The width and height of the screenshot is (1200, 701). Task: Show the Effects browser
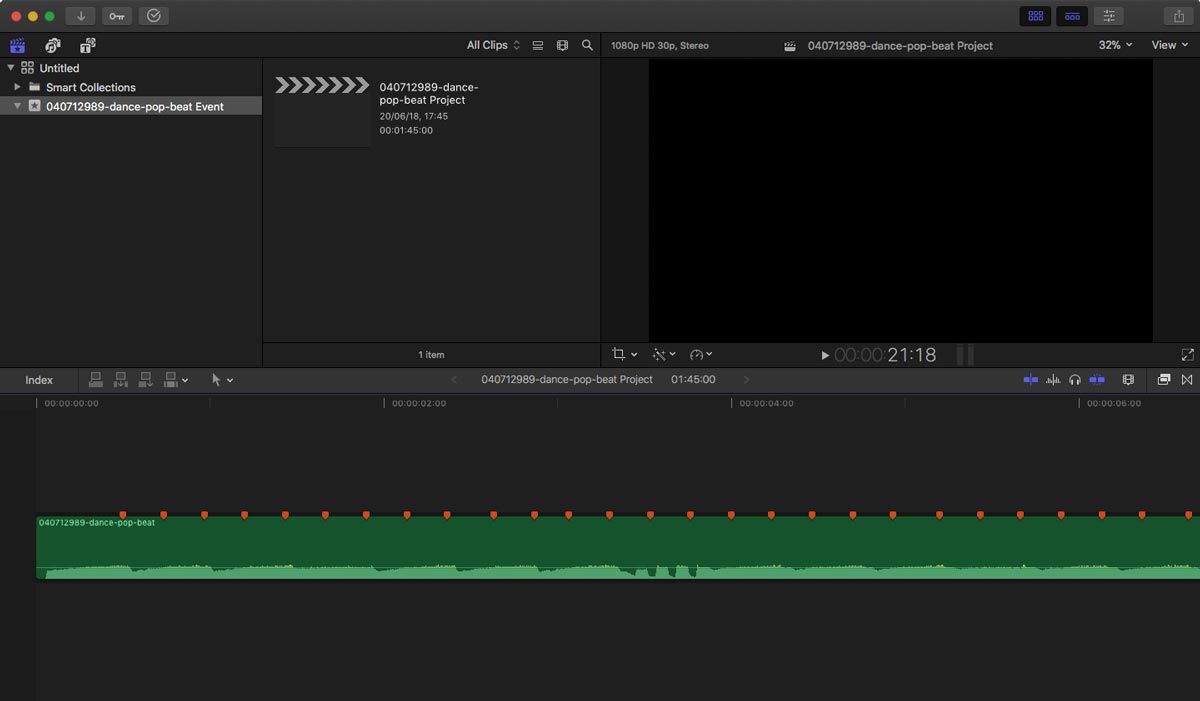tap(1164, 380)
